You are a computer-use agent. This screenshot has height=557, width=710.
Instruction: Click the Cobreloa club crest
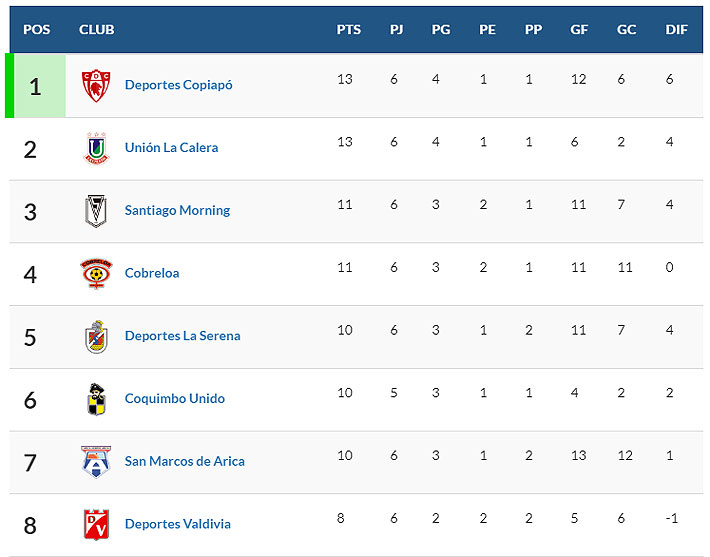pyautogui.click(x=96, y=273)
